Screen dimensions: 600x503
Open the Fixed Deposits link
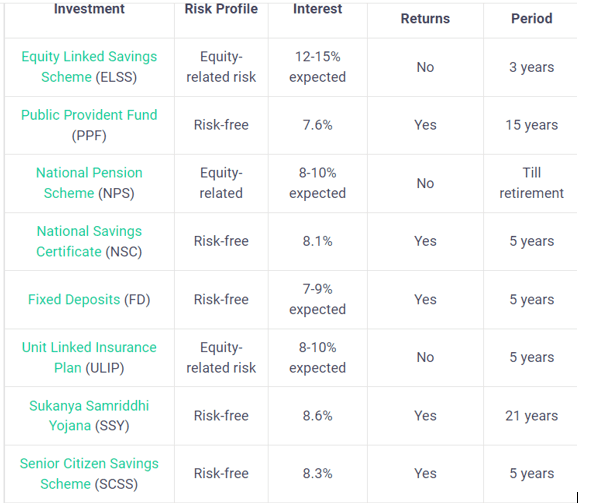point(74,299)
